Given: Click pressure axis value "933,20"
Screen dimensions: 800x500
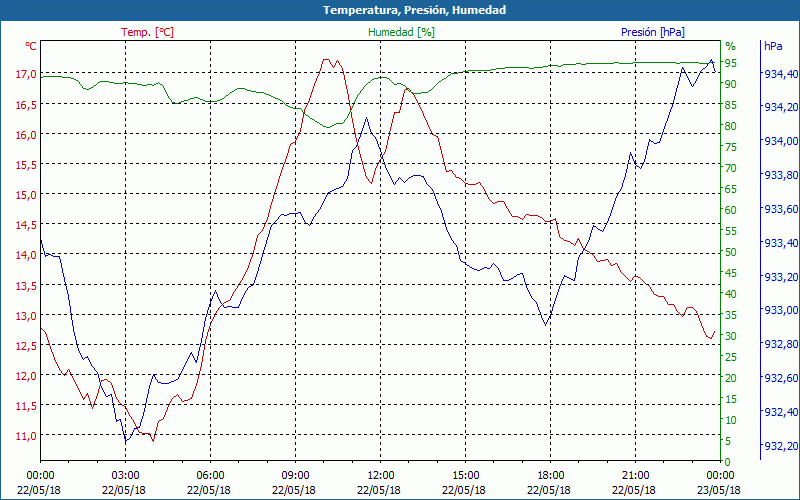Looking at the screenshot, I should click(x=780, y=277).
